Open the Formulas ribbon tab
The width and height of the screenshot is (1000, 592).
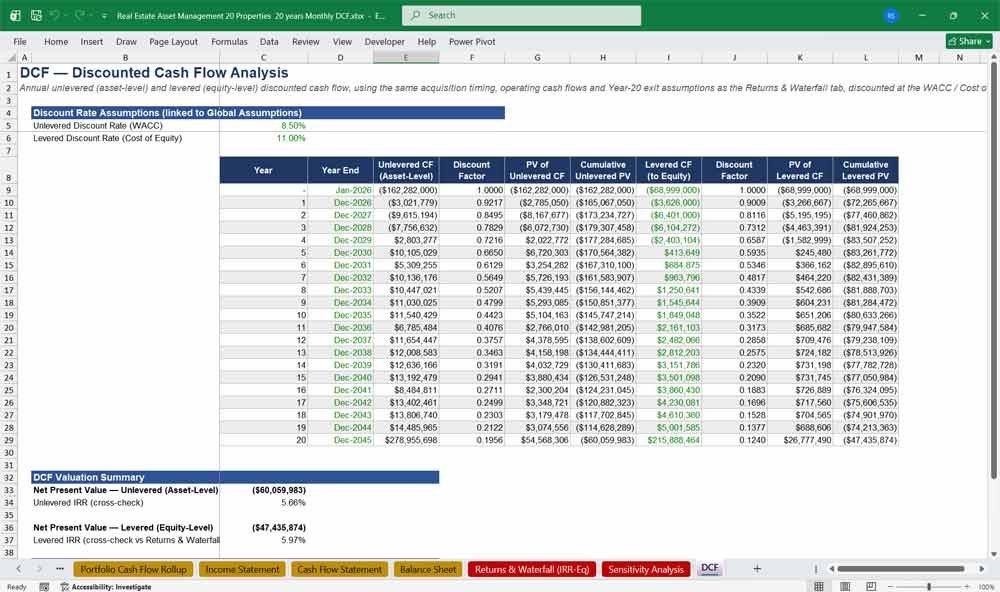pos(229,41)
